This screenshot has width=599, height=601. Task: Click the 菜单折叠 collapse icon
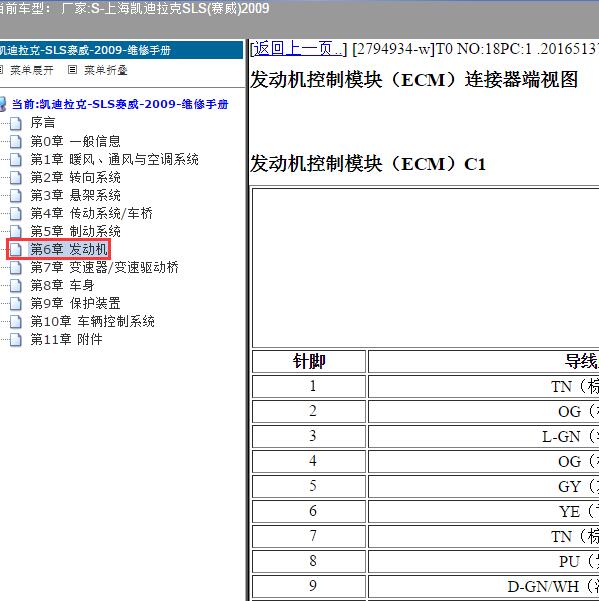72,70
